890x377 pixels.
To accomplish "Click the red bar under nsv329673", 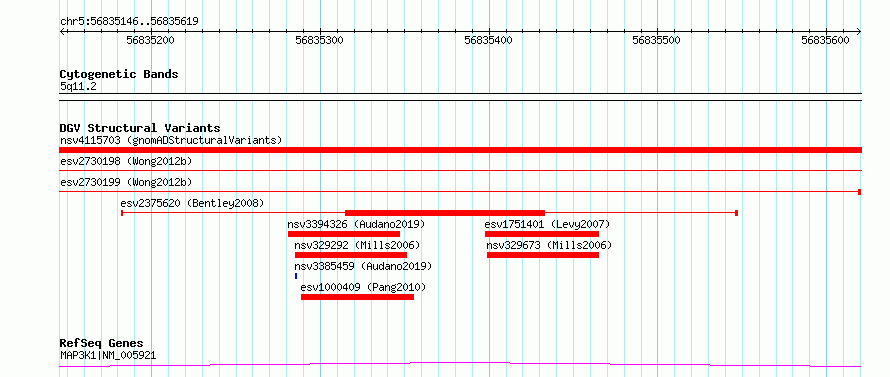I will (543, 255).
